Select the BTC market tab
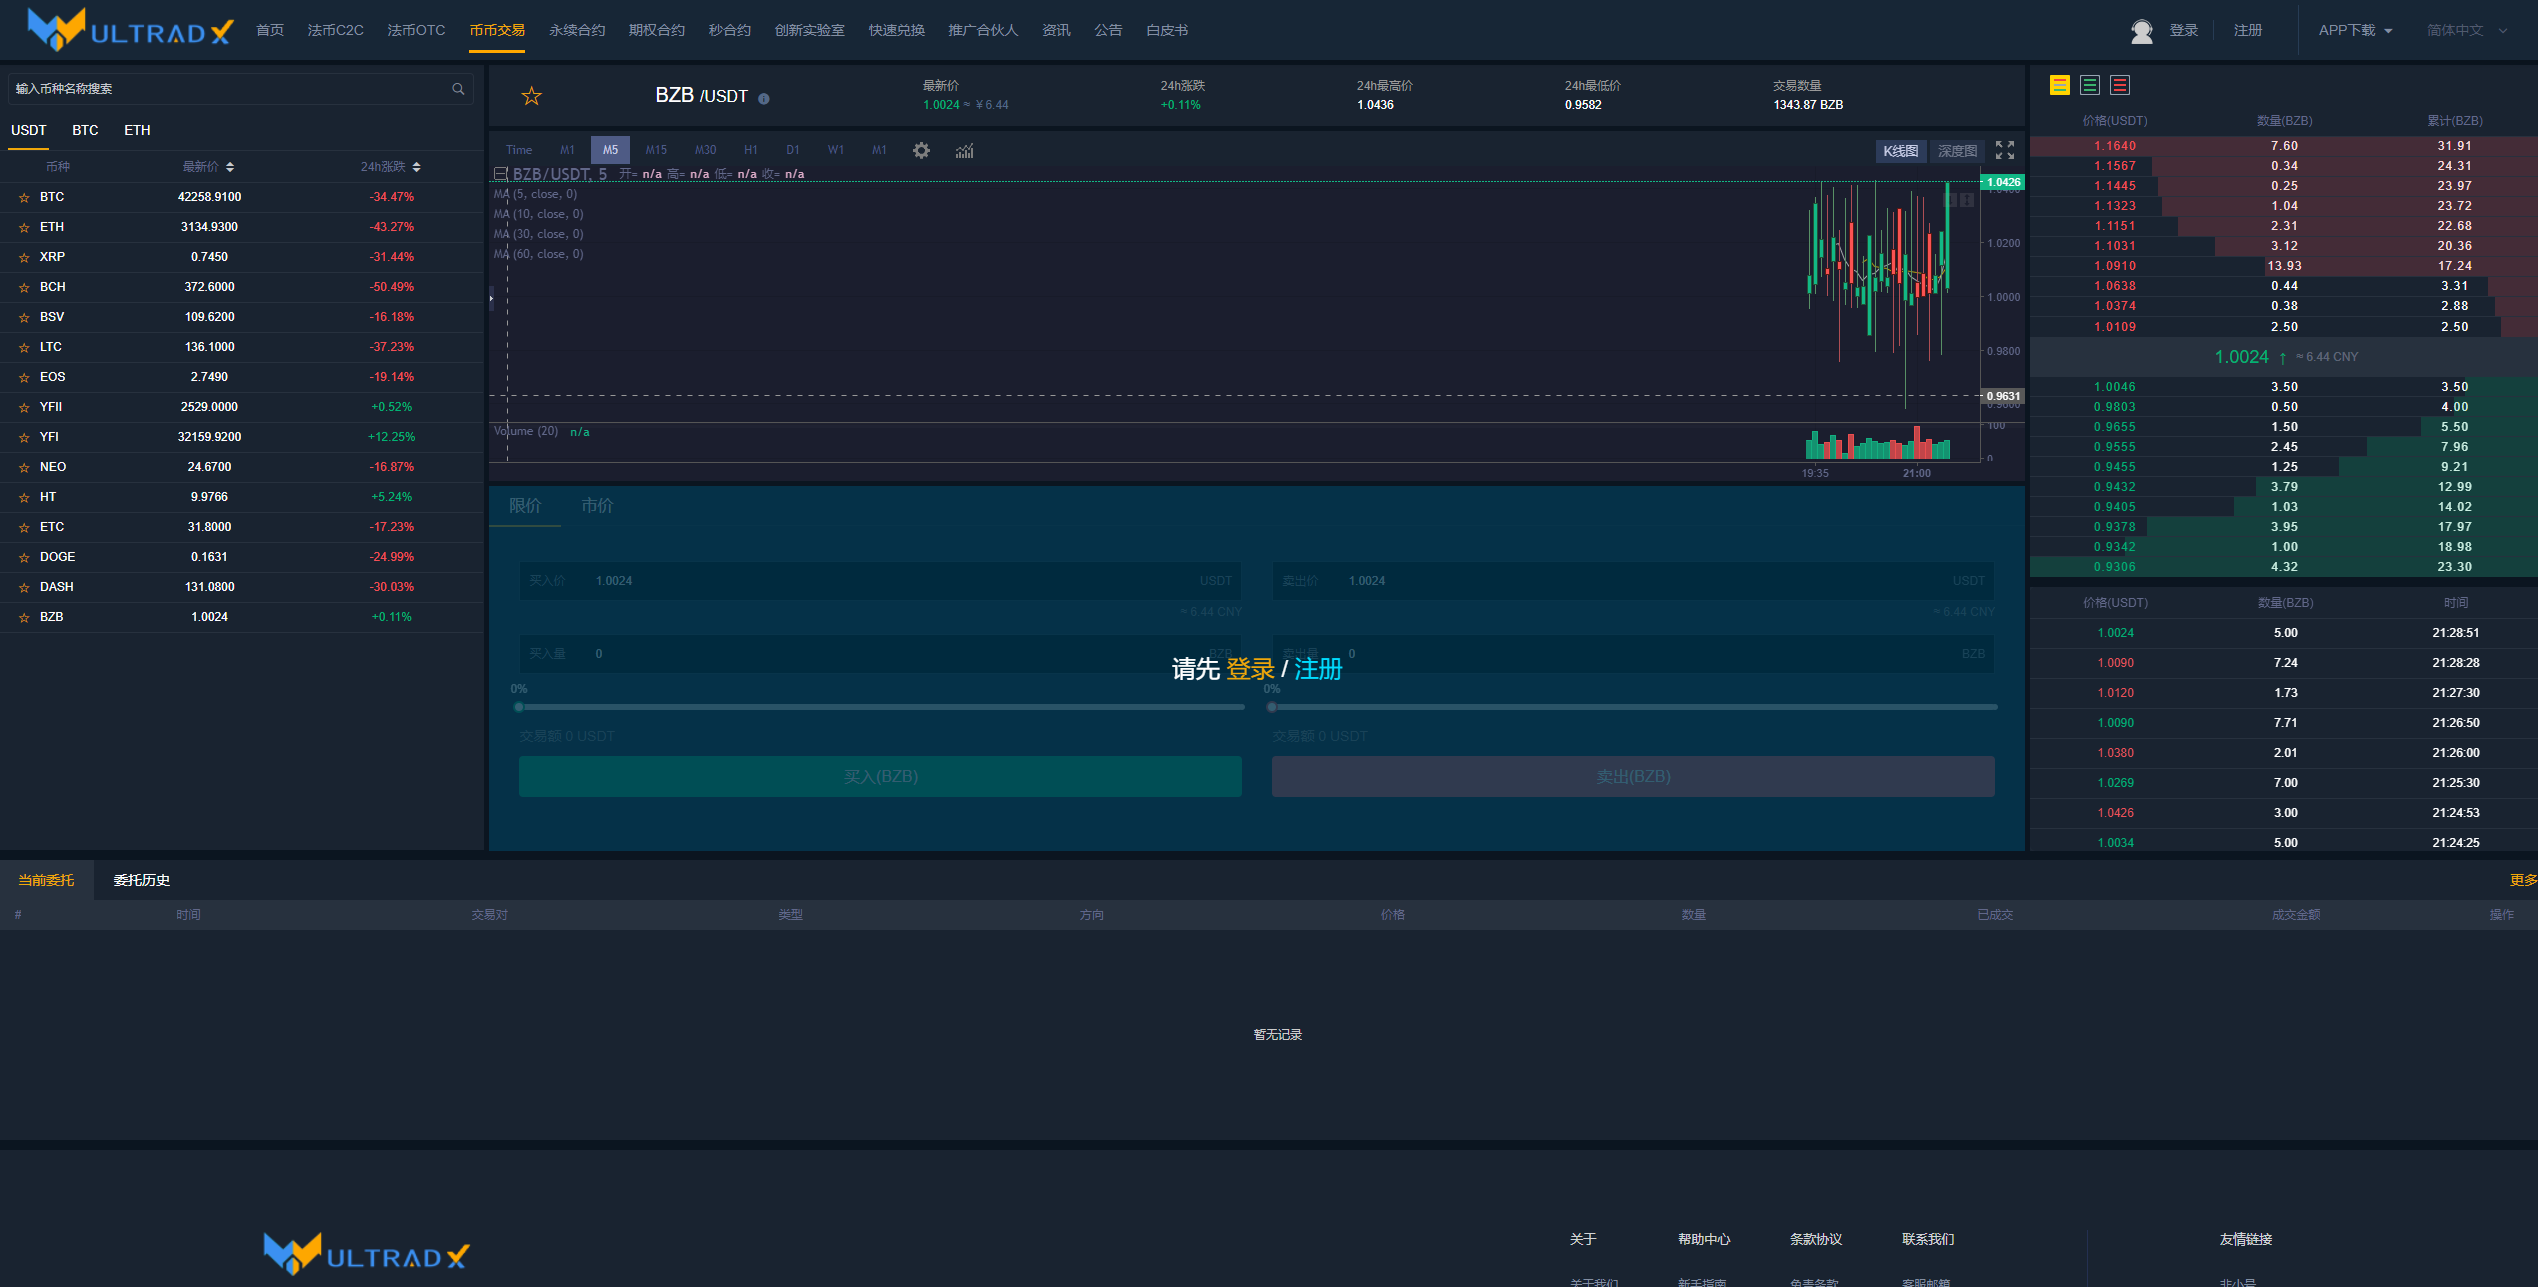2538x1287 pixels. click(85, 130)
